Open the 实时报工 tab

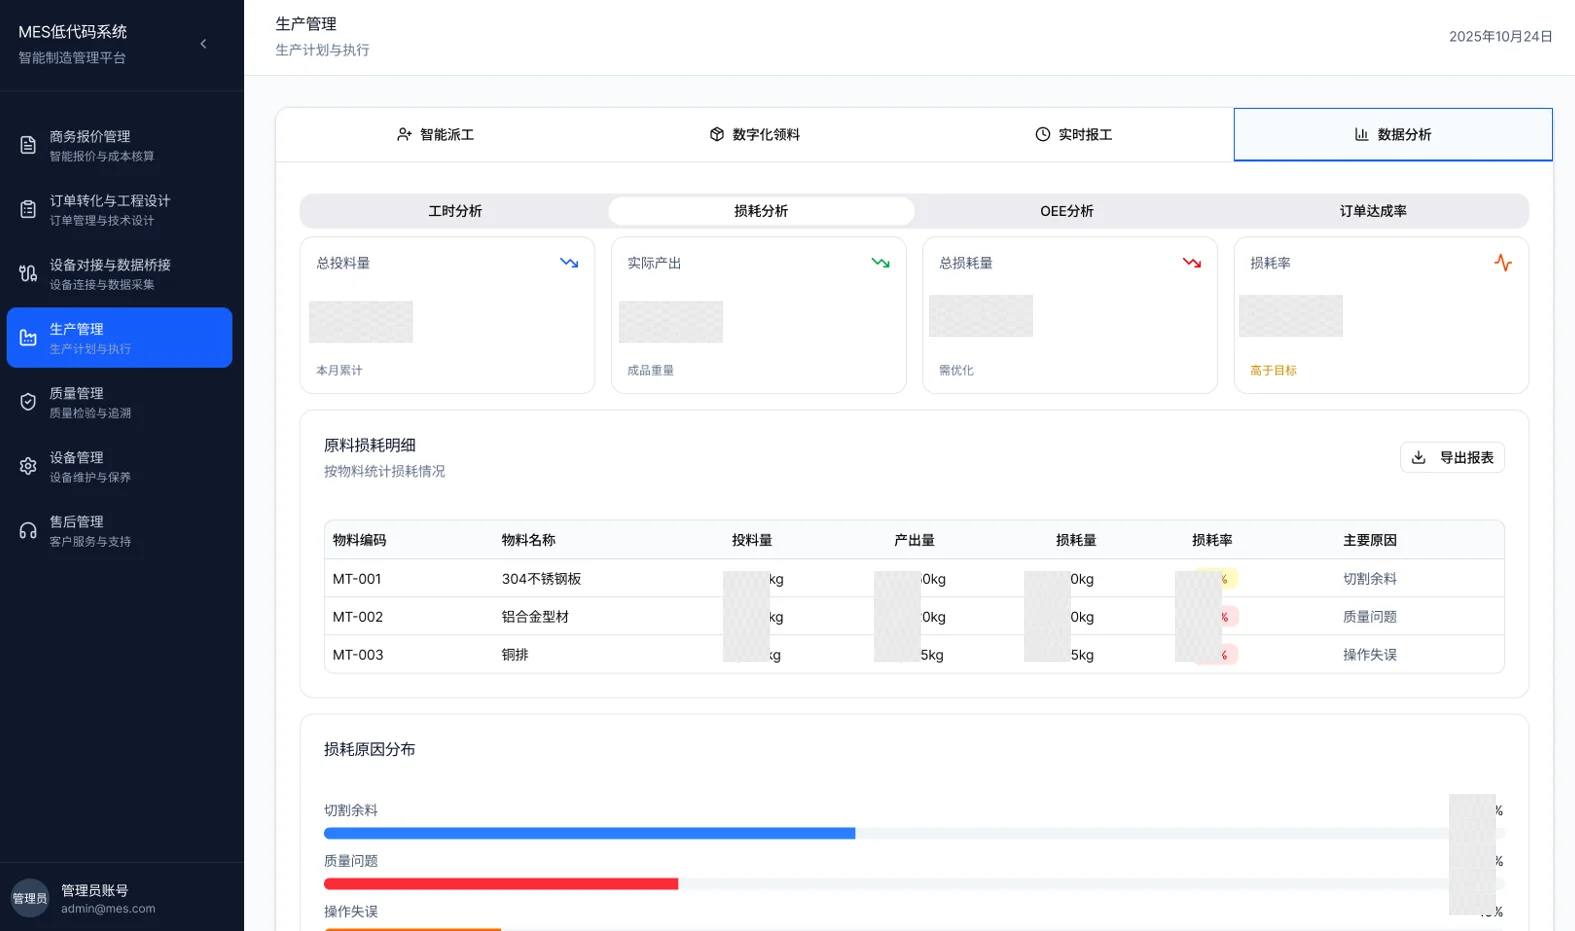1074,134
